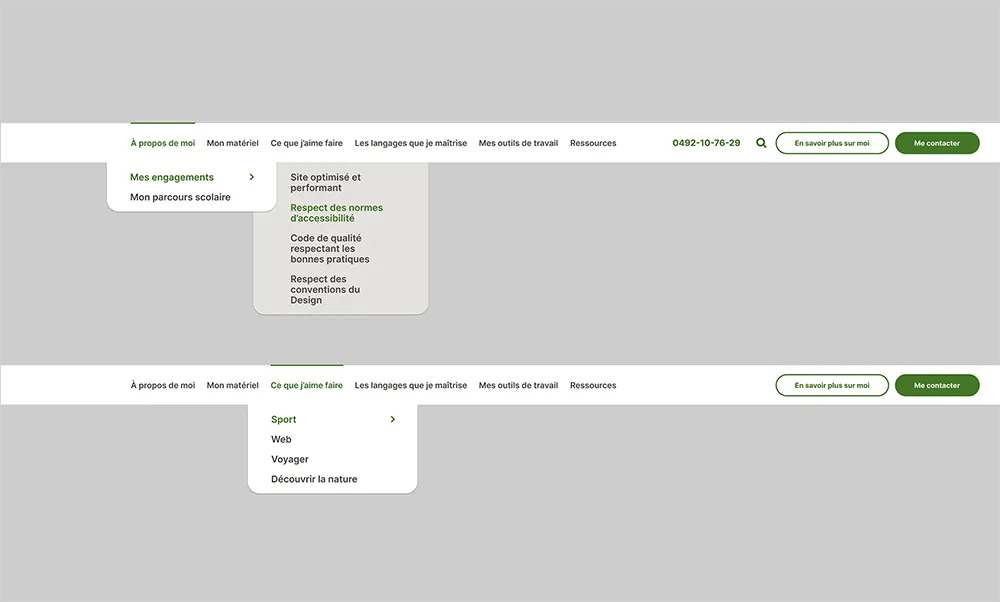Open 'Les langages que je maîtrise' in bottom navbar
Screen dimensions: 1000x602
[x=411, y=385]
